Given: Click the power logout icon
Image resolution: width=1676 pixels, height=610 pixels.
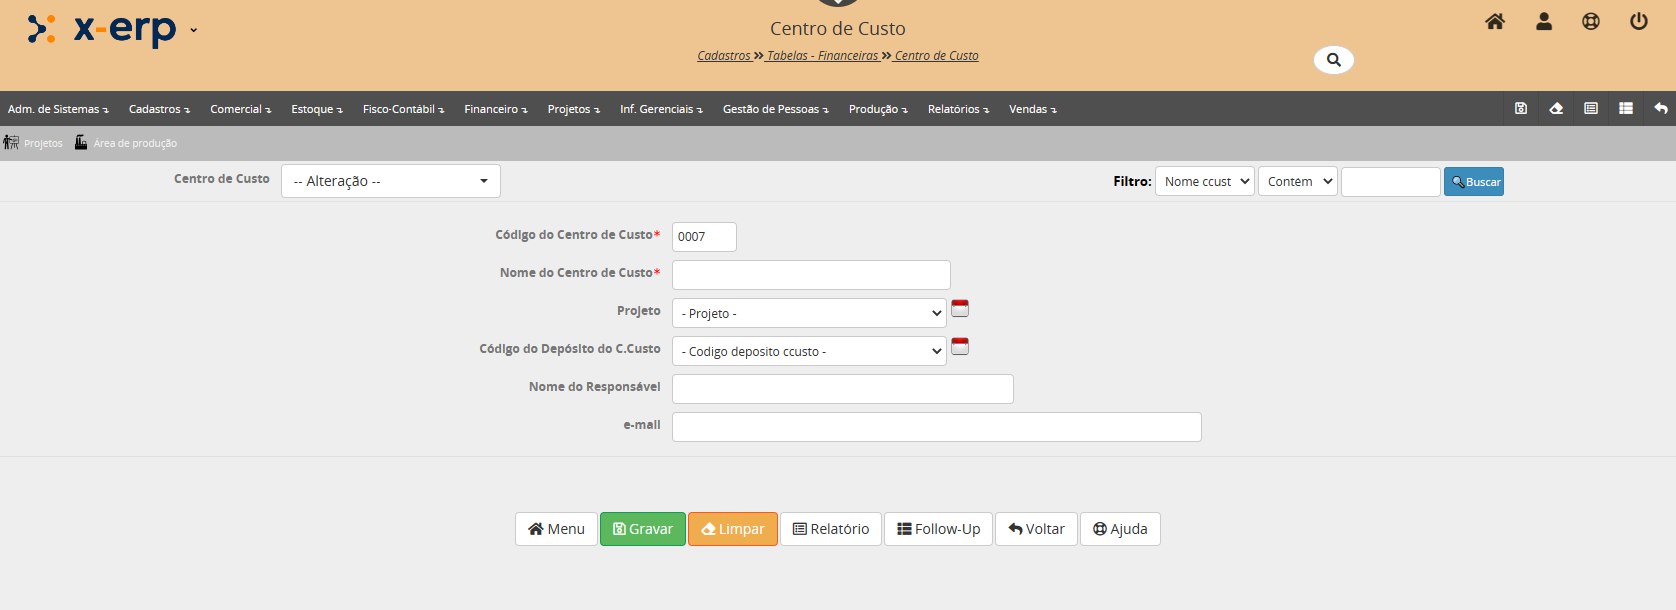Looking at the screenshot, I should click(1638, 21).
